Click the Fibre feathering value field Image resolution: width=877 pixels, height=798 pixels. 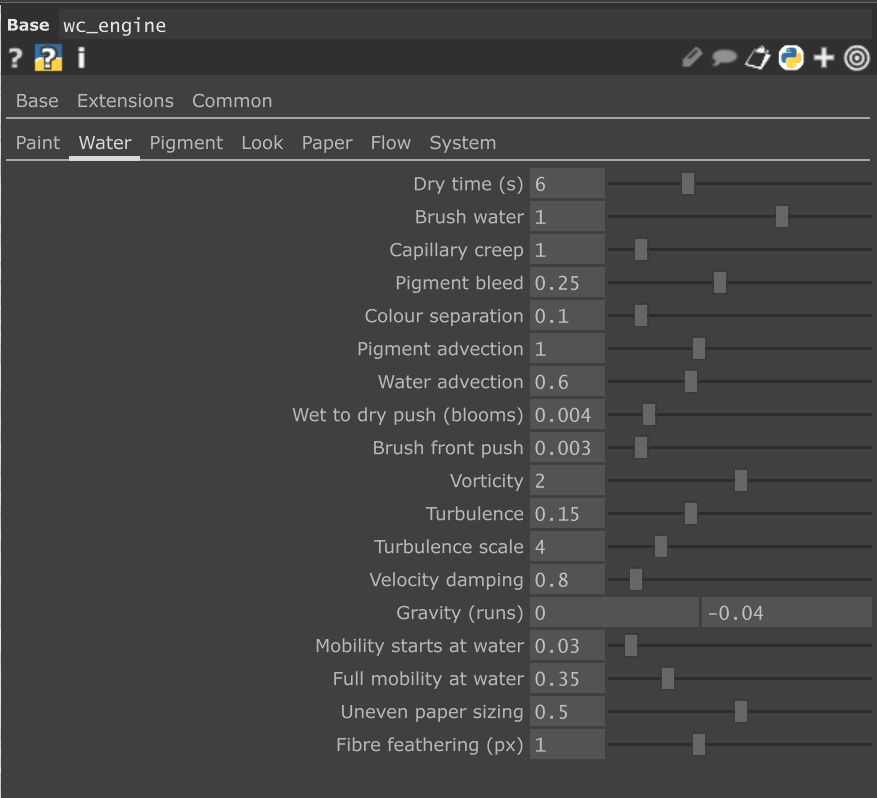click(567, 744)
